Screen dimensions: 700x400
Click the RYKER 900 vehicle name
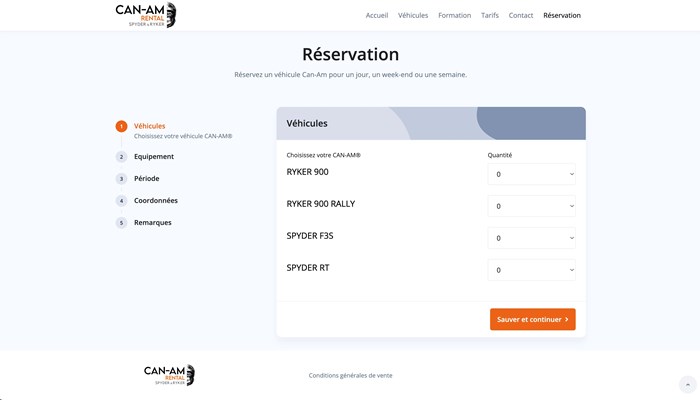[308, 172]
